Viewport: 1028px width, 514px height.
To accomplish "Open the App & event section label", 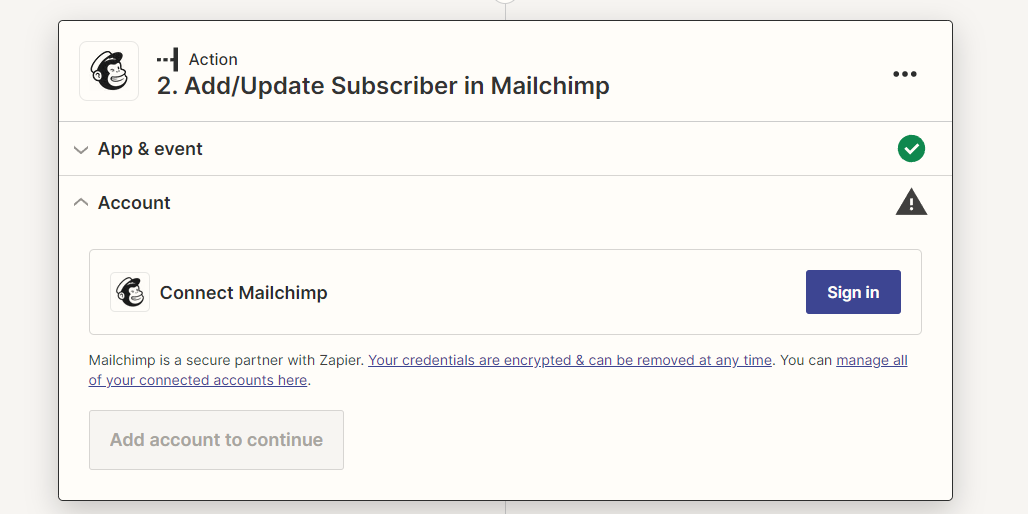I will click(150, 149).
